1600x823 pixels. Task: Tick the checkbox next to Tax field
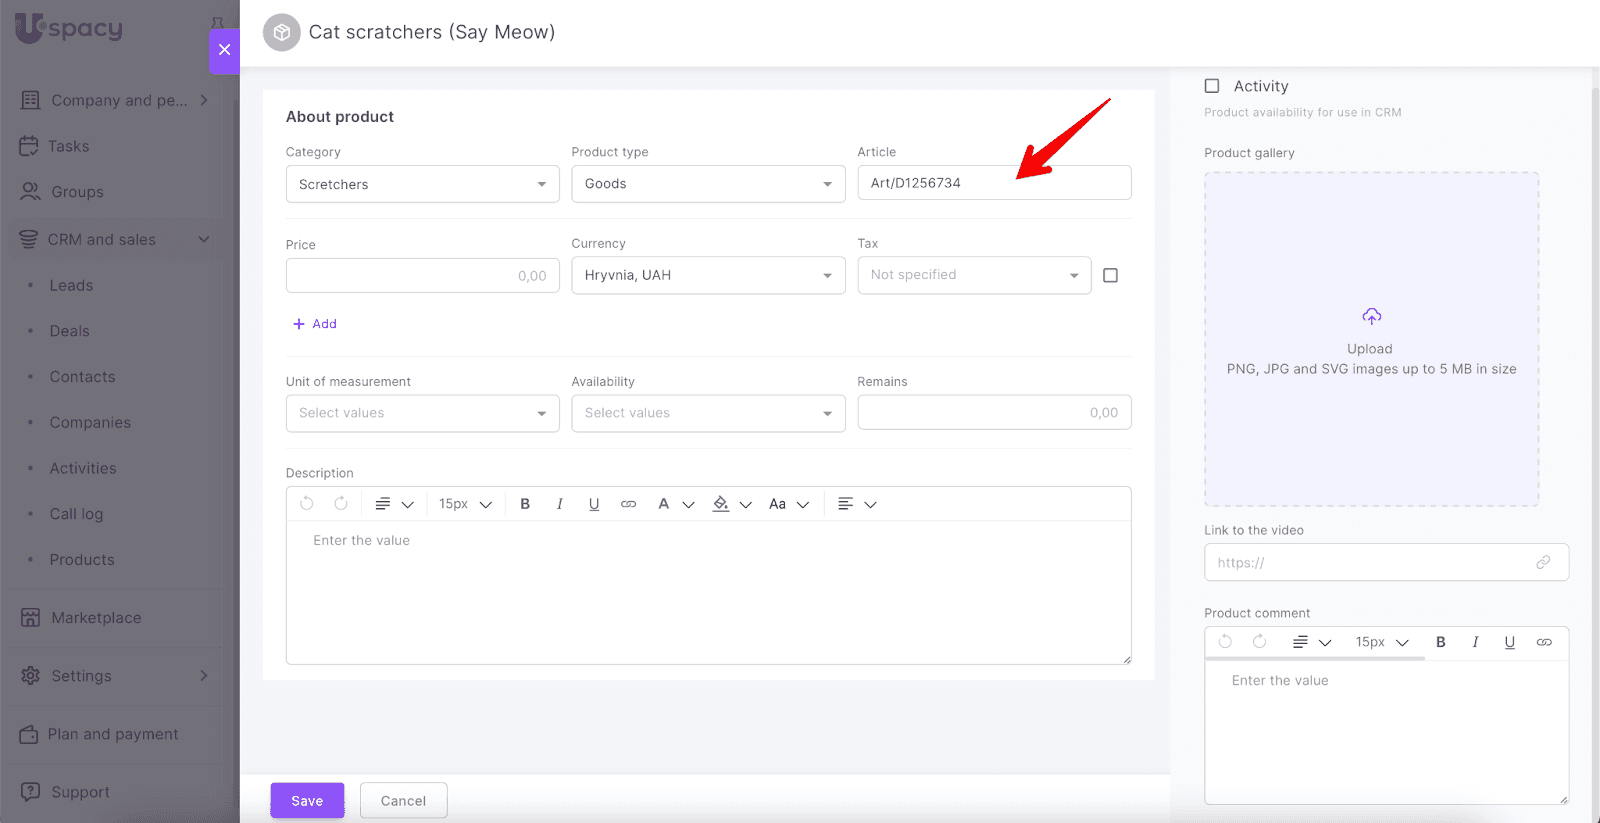coord(1110,275)
